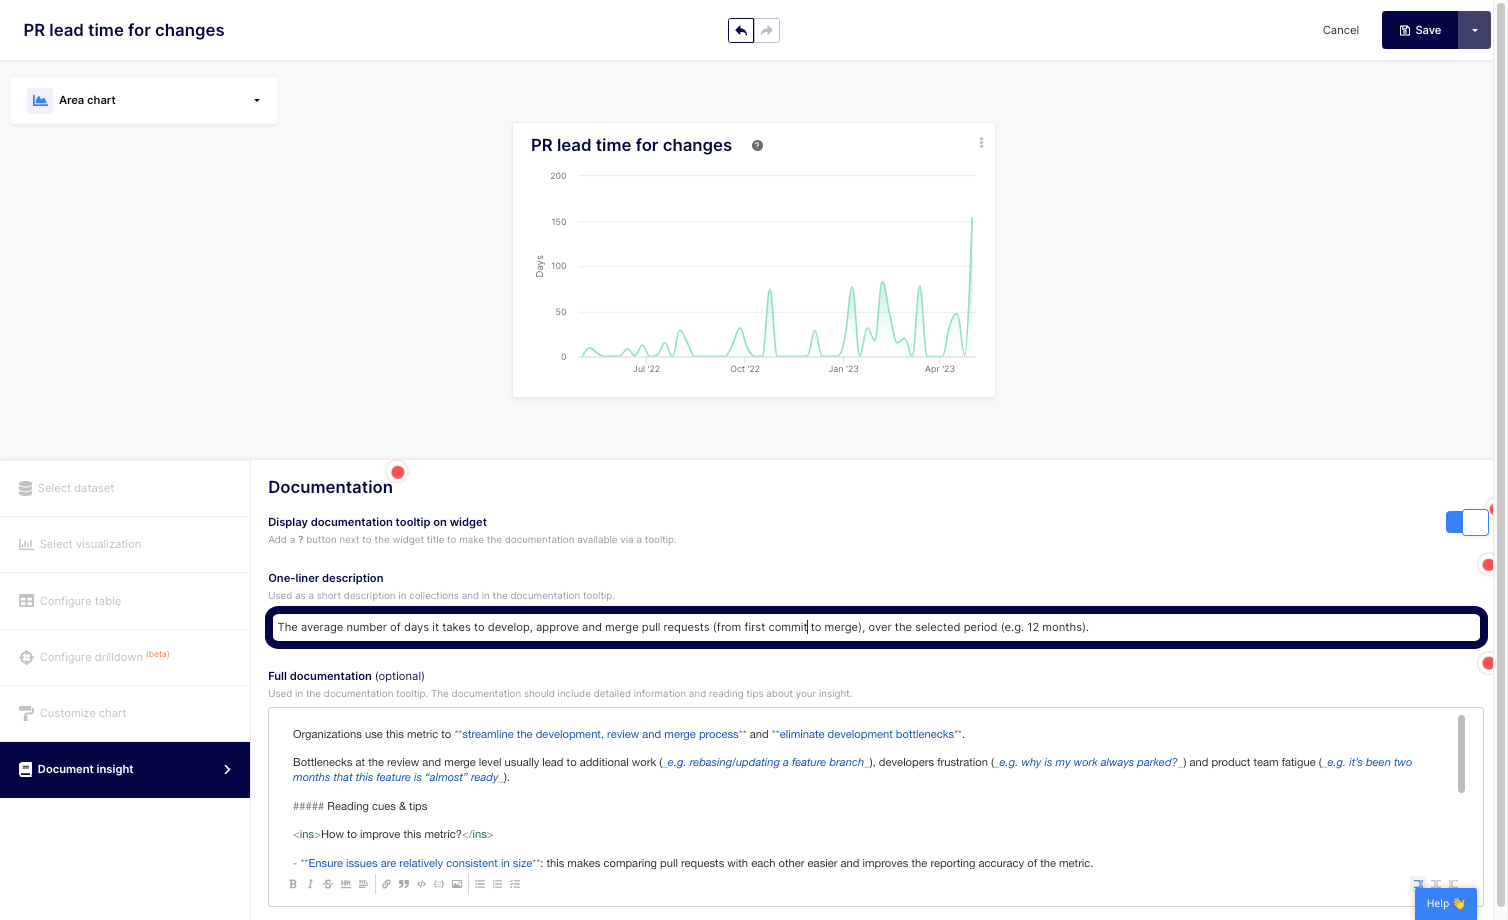Viewport: 1508px width, 920px height.
Task: Open the Help chat button
Action: point(1445,903)
